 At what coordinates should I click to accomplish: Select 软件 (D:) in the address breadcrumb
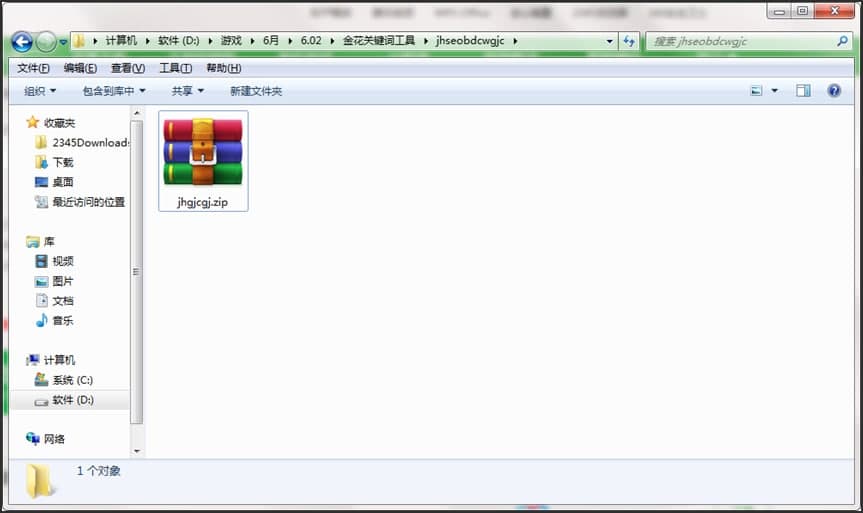178,41
